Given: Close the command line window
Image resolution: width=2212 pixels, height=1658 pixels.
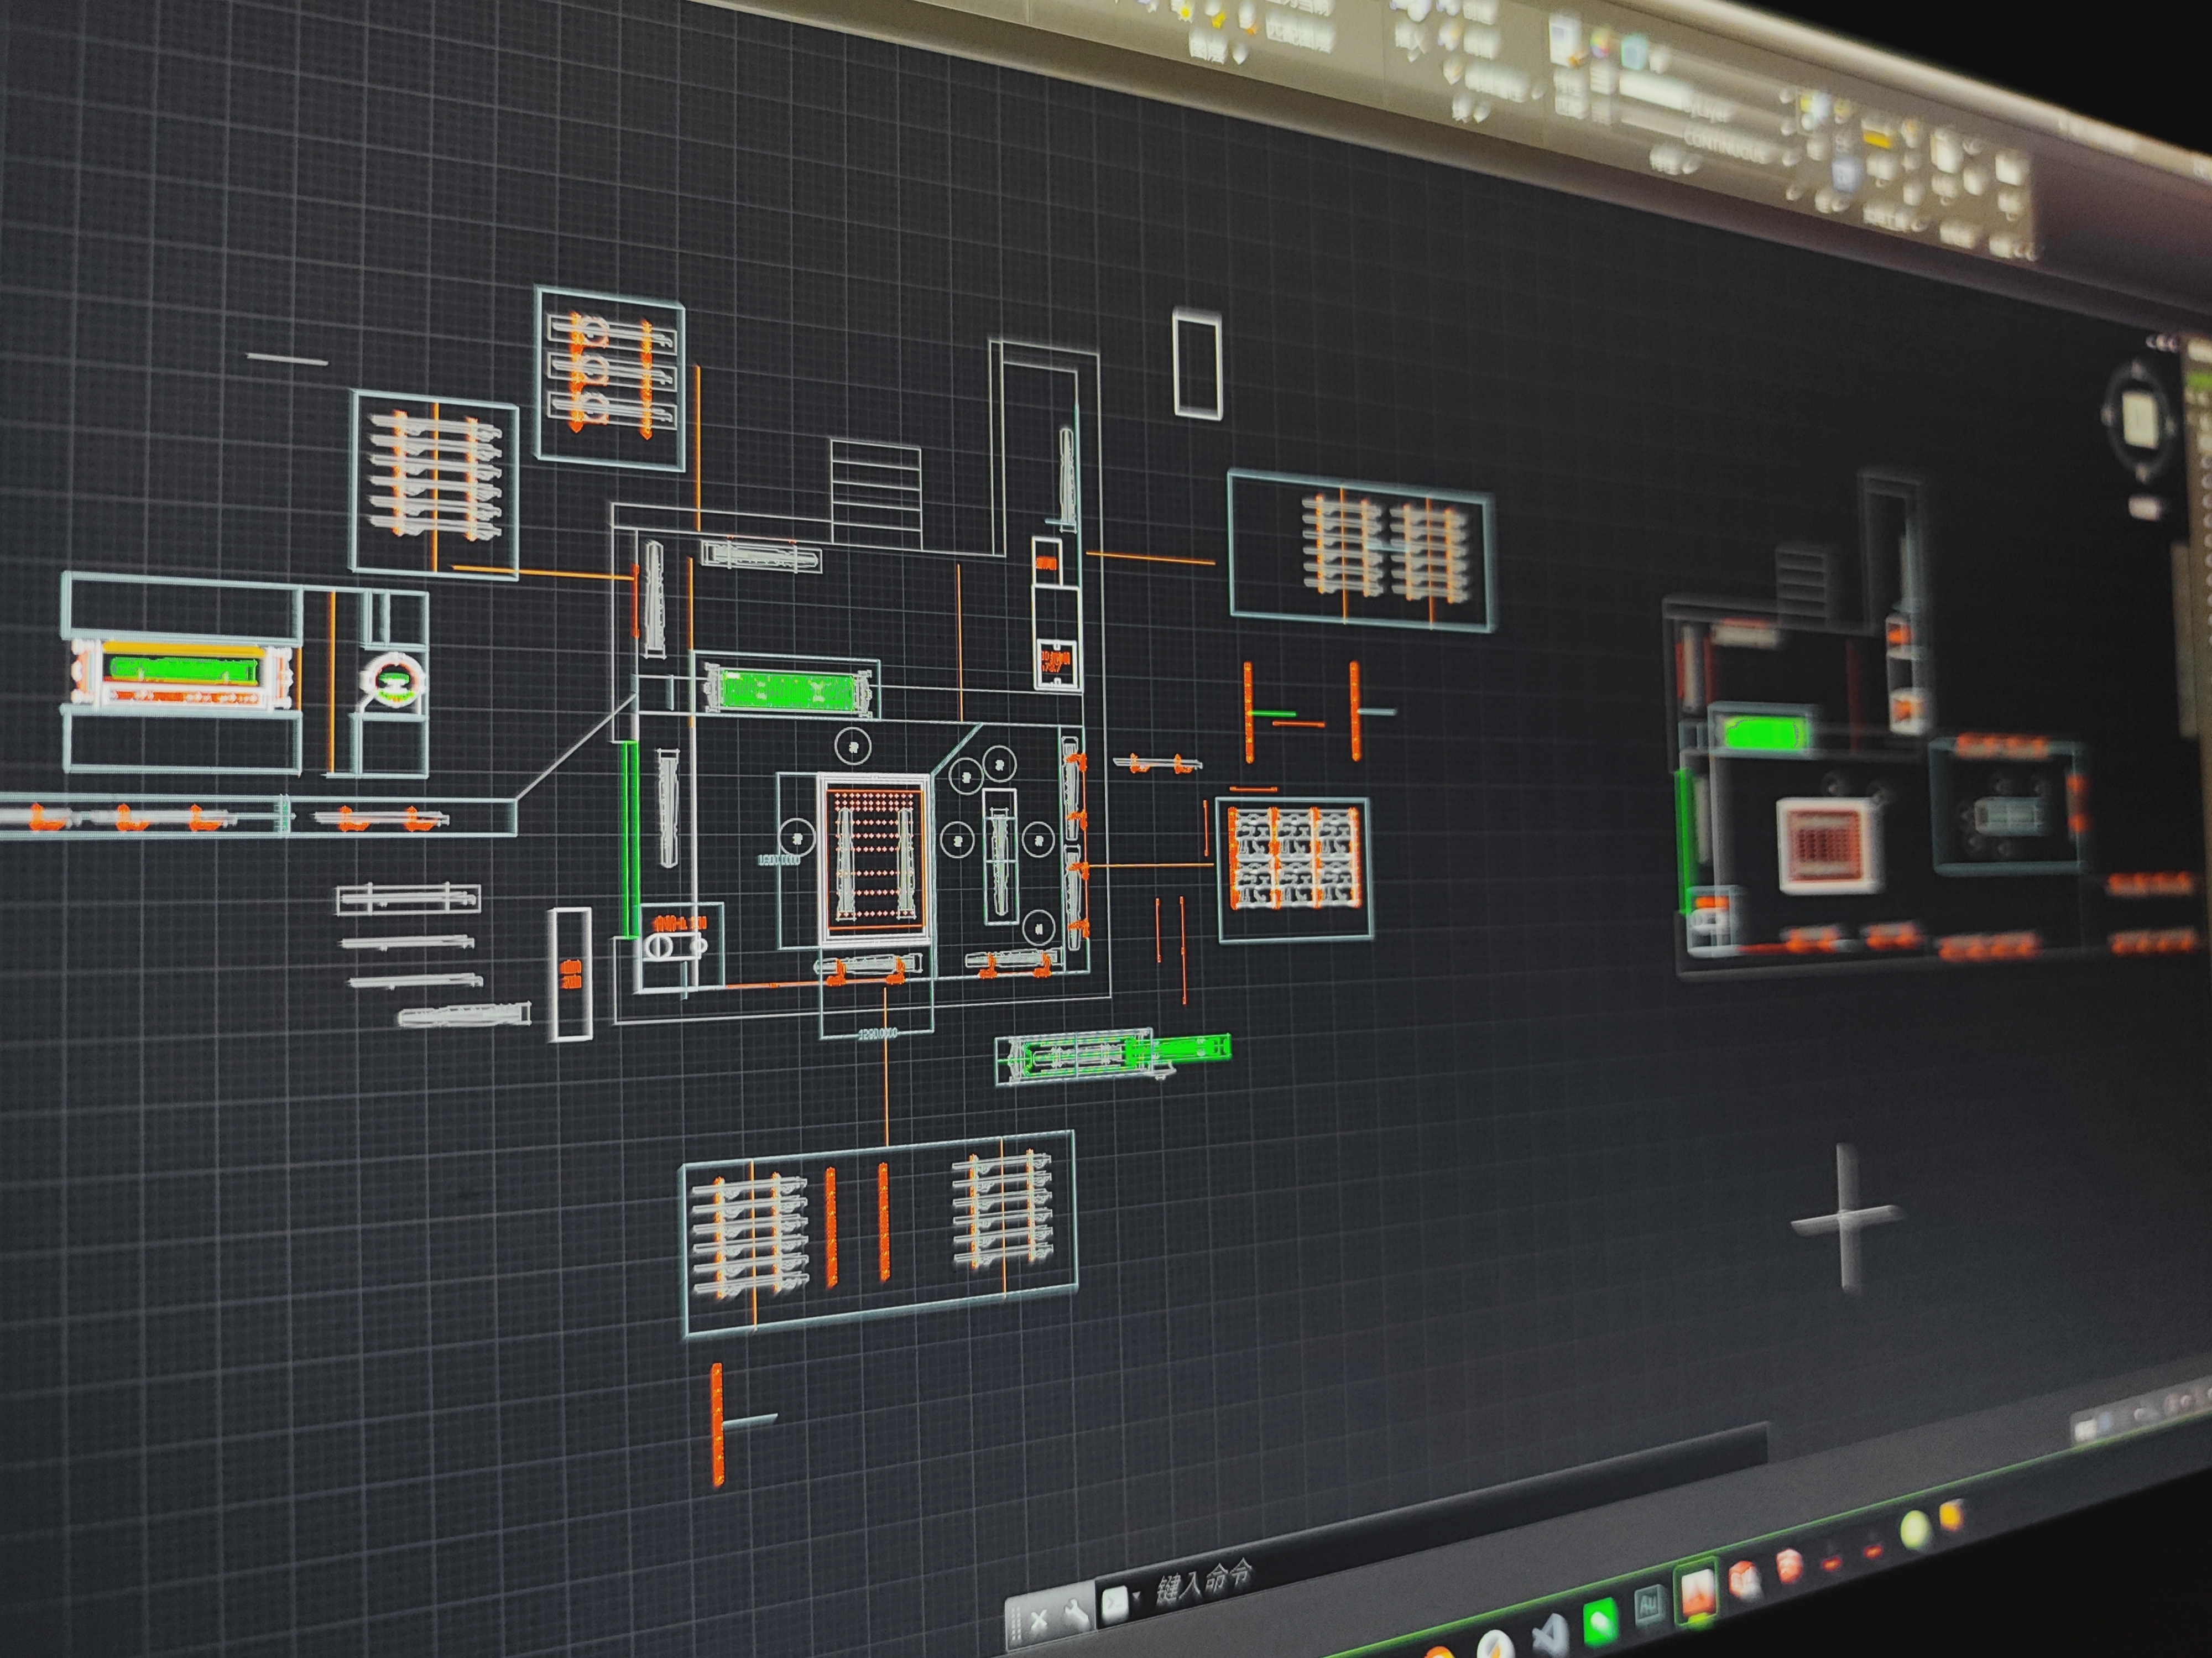Looking at the screenshot, I should click(1039, 1620).
